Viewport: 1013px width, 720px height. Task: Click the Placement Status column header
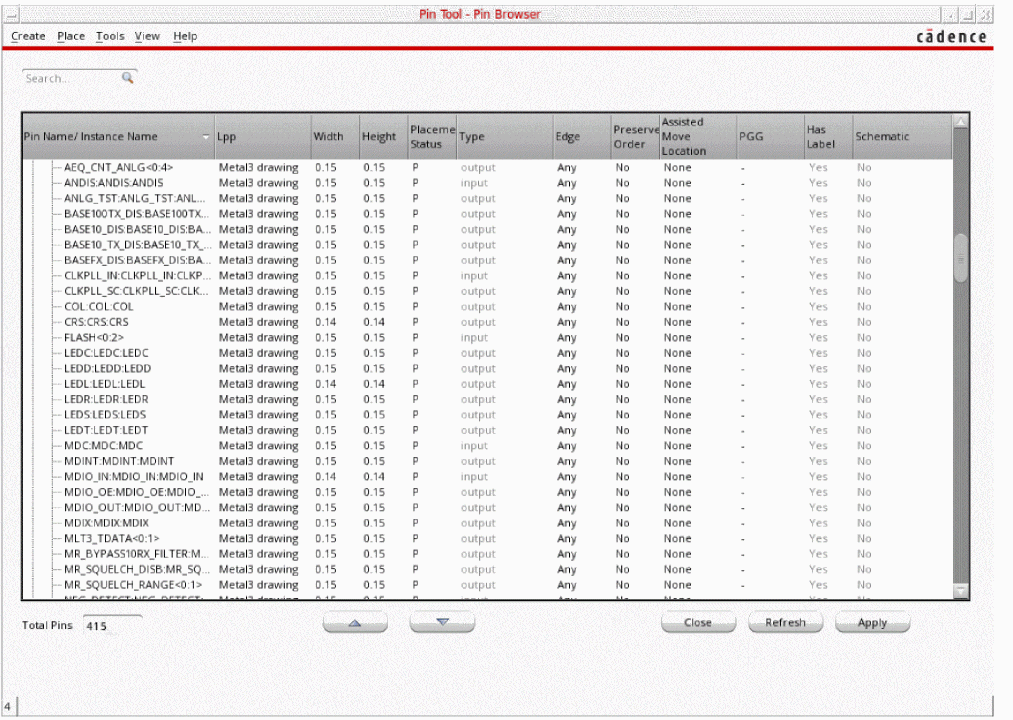[432, 136]
